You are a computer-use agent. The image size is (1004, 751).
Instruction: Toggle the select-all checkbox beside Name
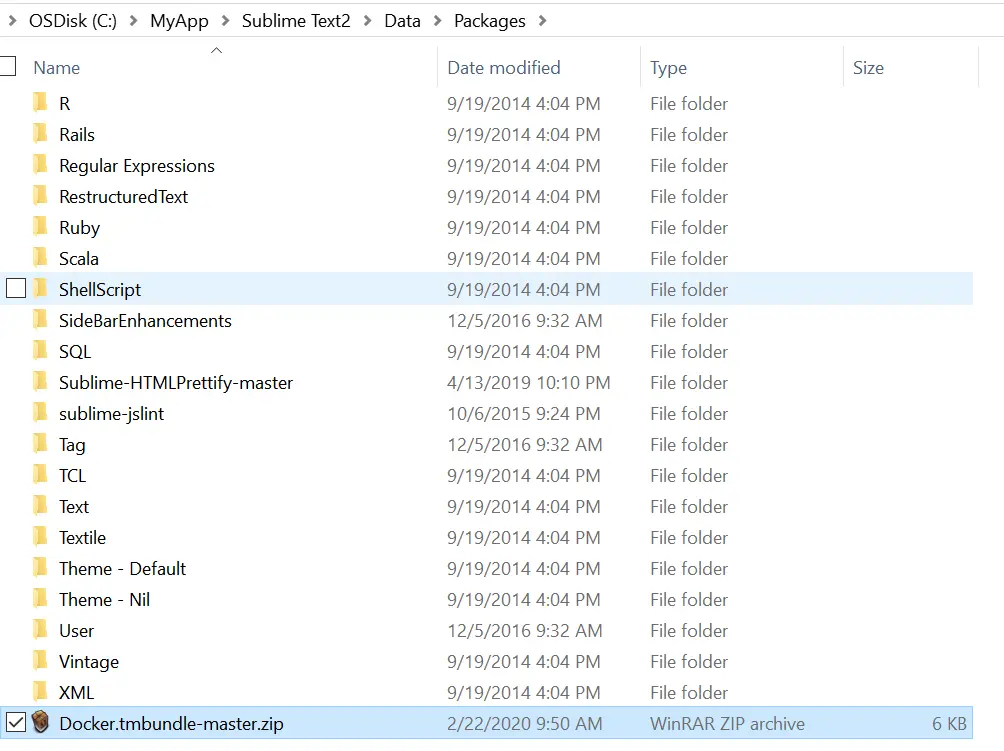tap(6, 67)
